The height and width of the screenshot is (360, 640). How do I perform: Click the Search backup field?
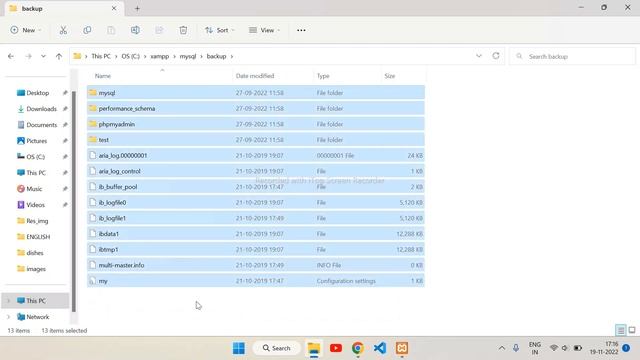point(572,56)
